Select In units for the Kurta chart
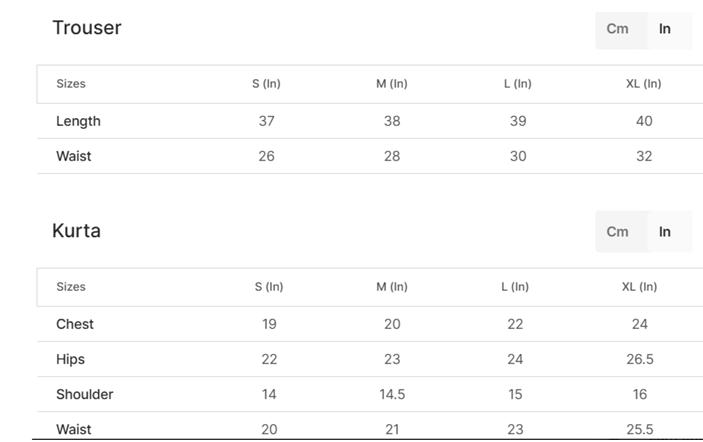Viewport: 703px width, 442px height. [x=665, y=232]
